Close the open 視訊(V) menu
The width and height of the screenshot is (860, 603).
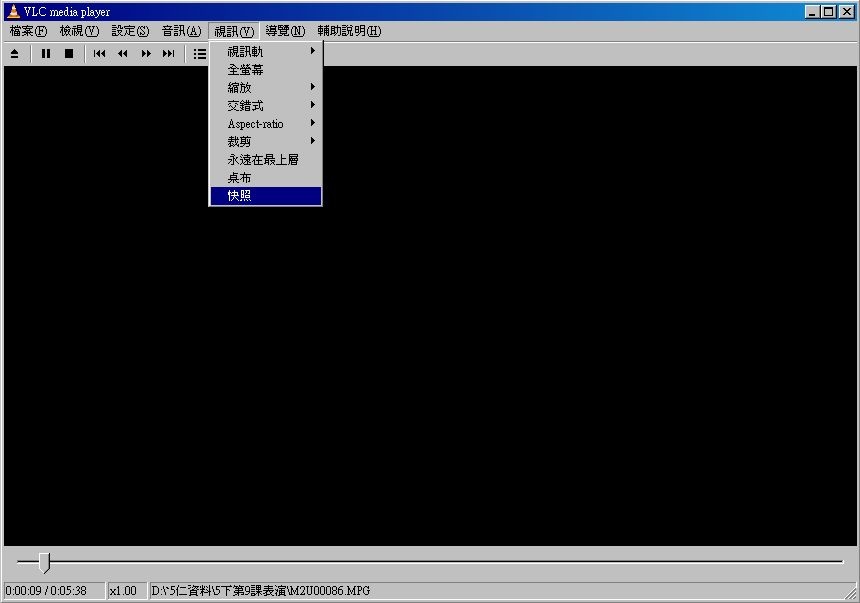pos(234,31)
